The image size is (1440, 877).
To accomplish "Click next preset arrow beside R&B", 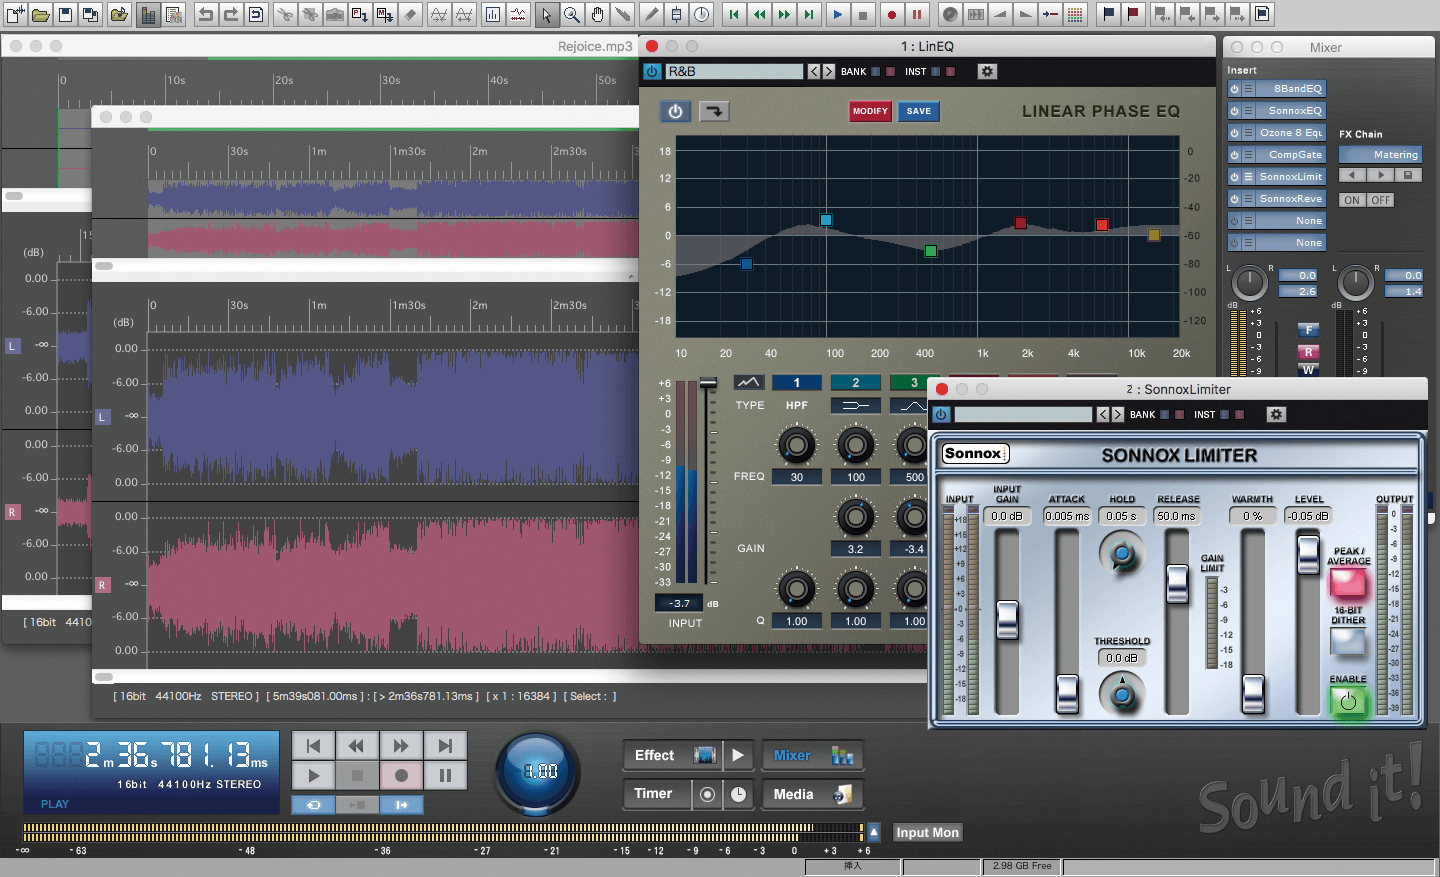I will (x=828, y=72).
